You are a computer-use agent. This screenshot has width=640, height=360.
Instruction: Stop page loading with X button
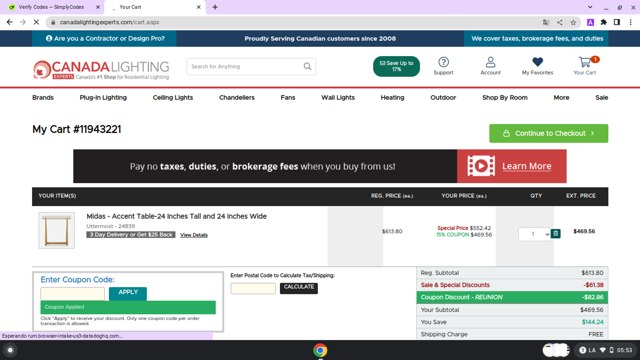[x=36, y=22]
